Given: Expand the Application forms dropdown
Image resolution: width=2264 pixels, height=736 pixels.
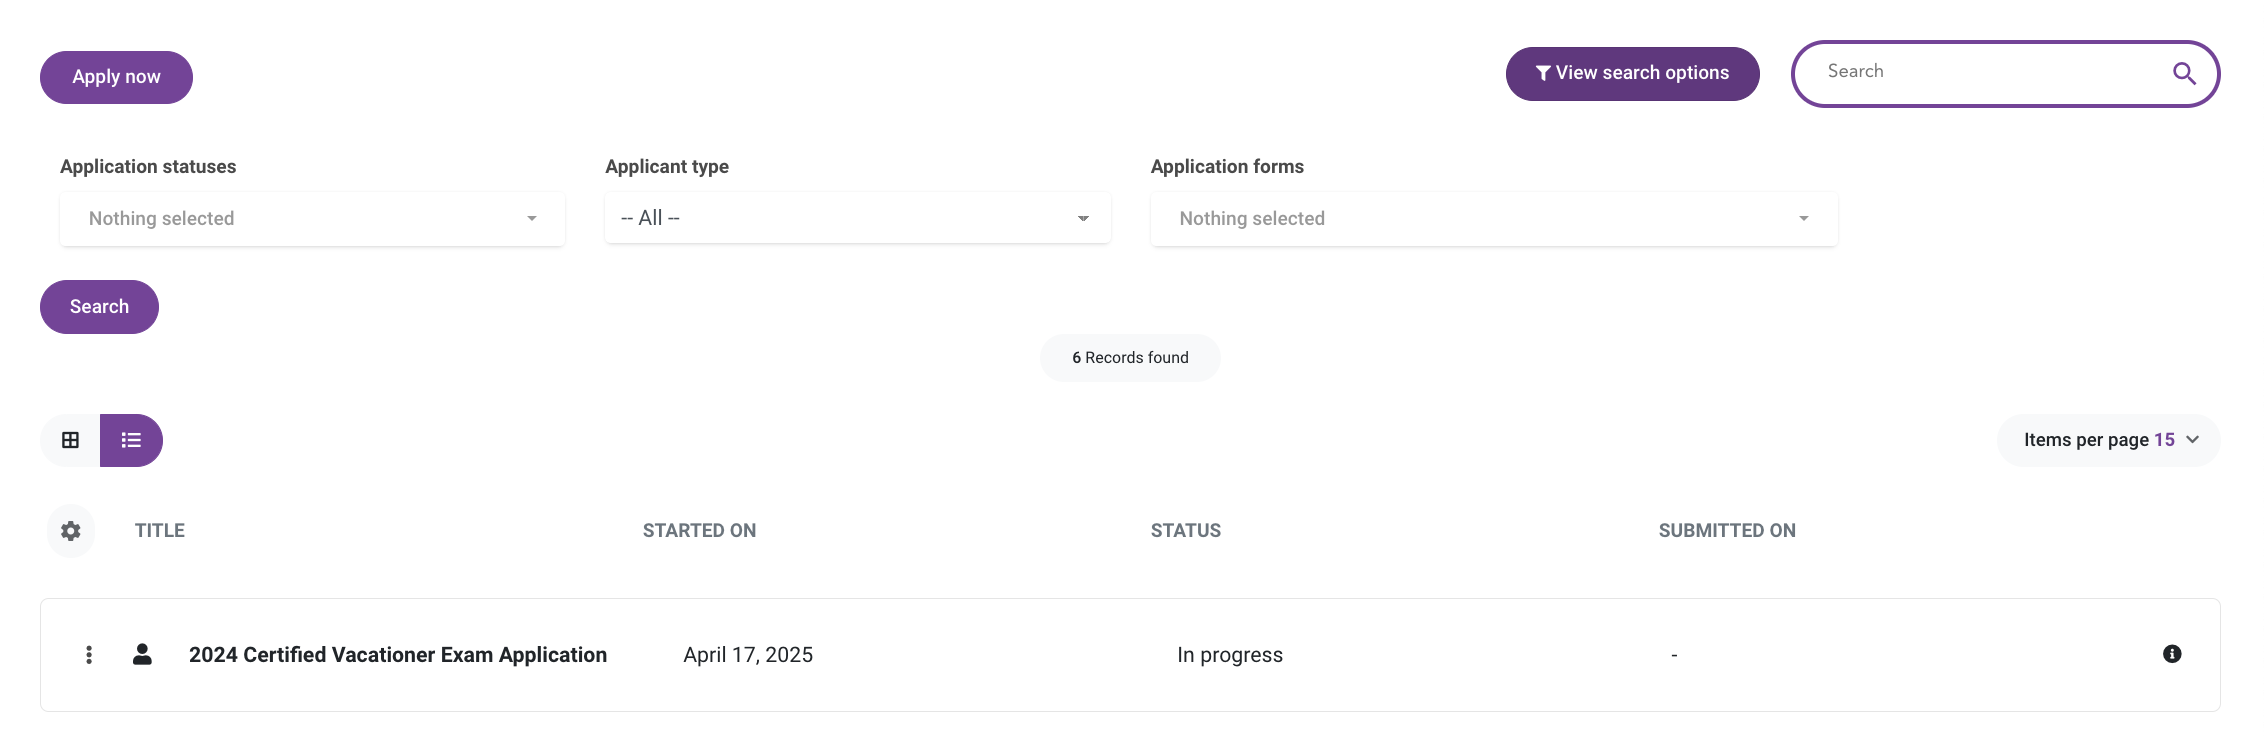Looking at the screenshot, I should coord(1494,219).
